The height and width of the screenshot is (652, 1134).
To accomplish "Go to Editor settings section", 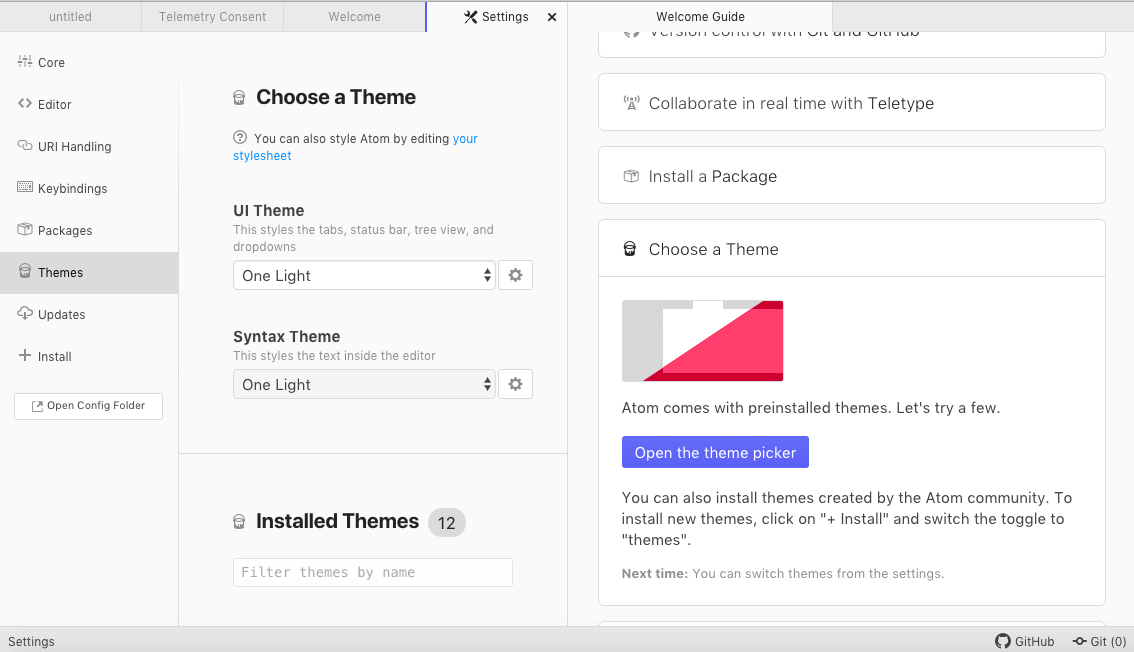I will point(54,104).
